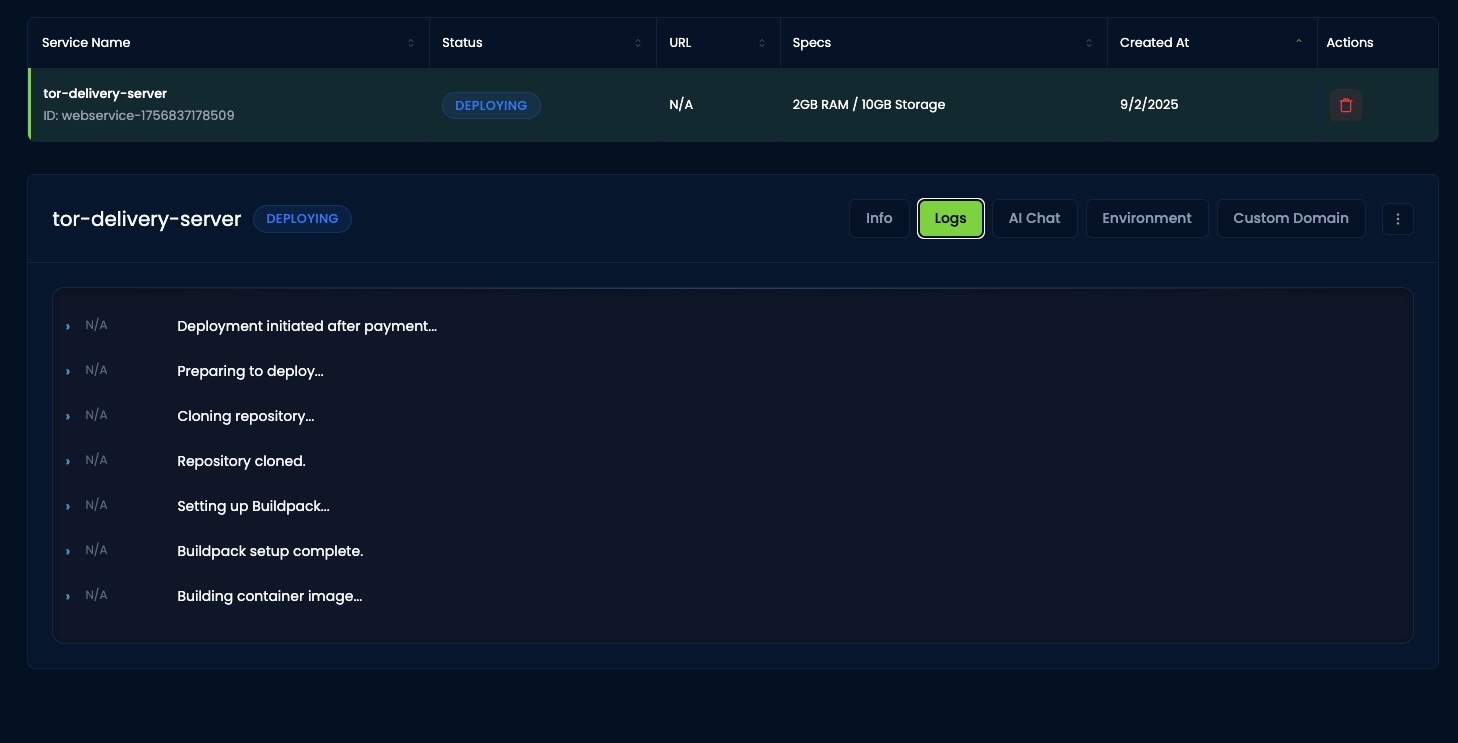The width and height of the screenshot is (1458, 743).
Task: Expand the 'Deployment initiated after payment' log entry
Action: tap(67, 326)
